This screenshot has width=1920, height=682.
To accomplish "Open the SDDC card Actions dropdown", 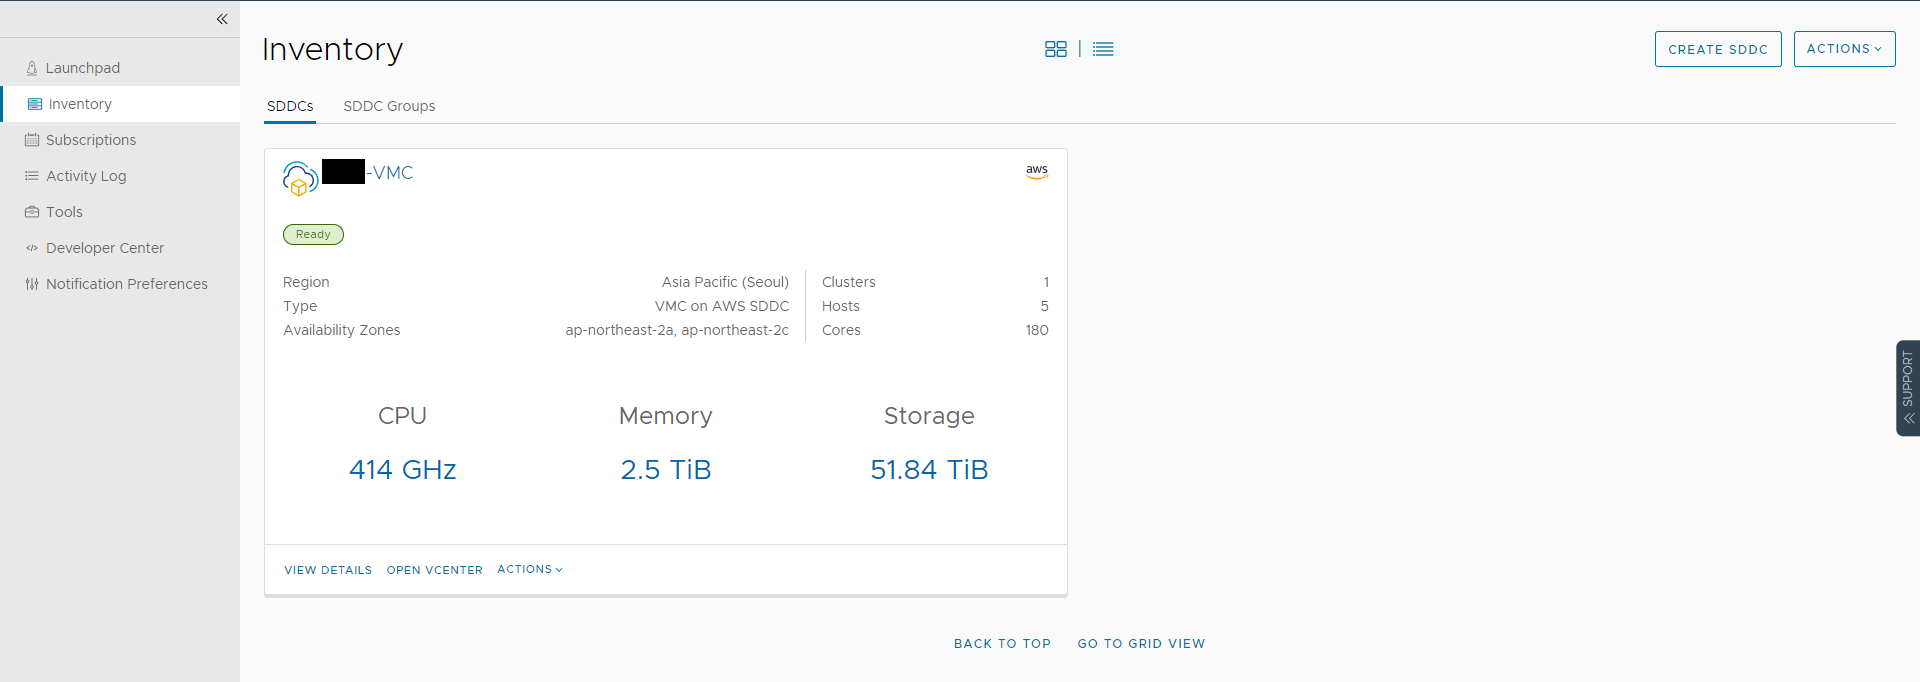I will (x=530, y=569).
